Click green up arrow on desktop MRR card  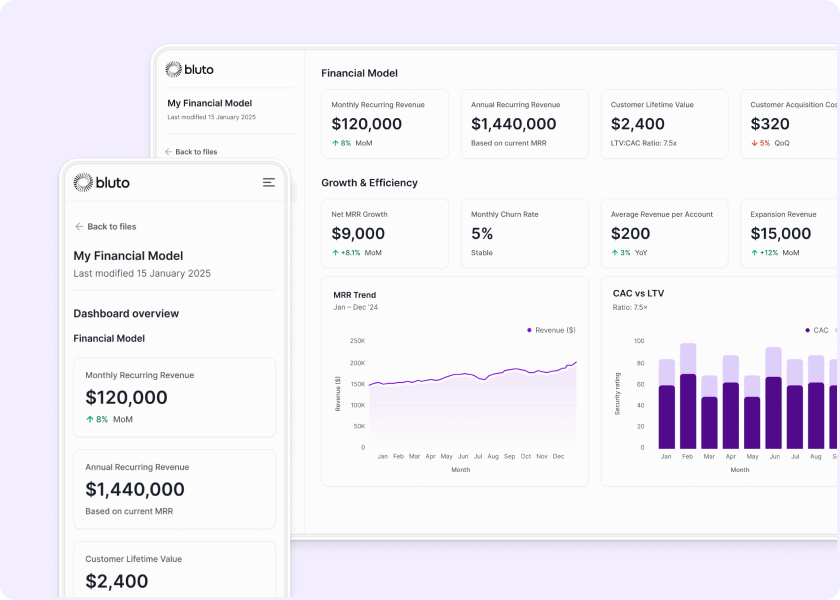(x=335, y=143)
